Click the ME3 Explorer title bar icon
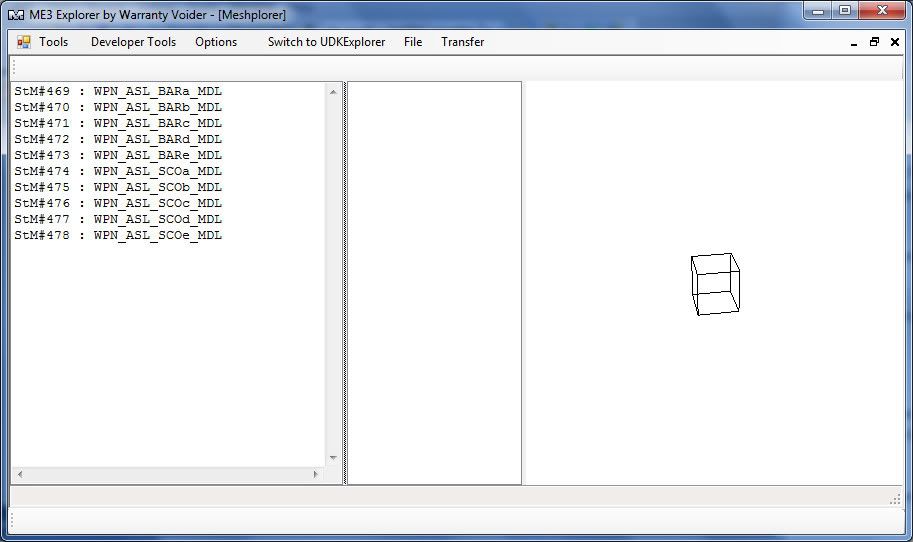 coord(16,15)
